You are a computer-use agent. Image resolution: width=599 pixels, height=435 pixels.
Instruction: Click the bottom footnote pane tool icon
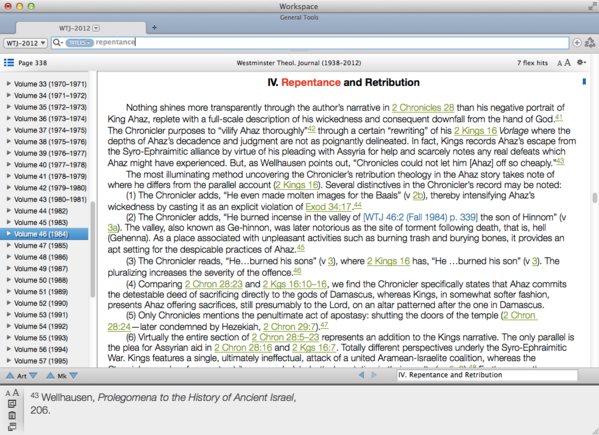(x=12, y=427)
